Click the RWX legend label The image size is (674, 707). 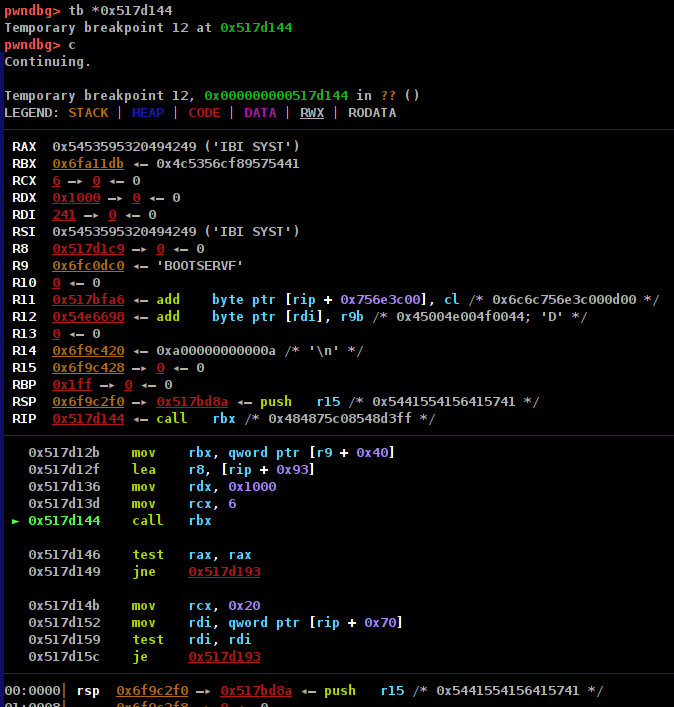pyautogui.click(x=312, y=113)
